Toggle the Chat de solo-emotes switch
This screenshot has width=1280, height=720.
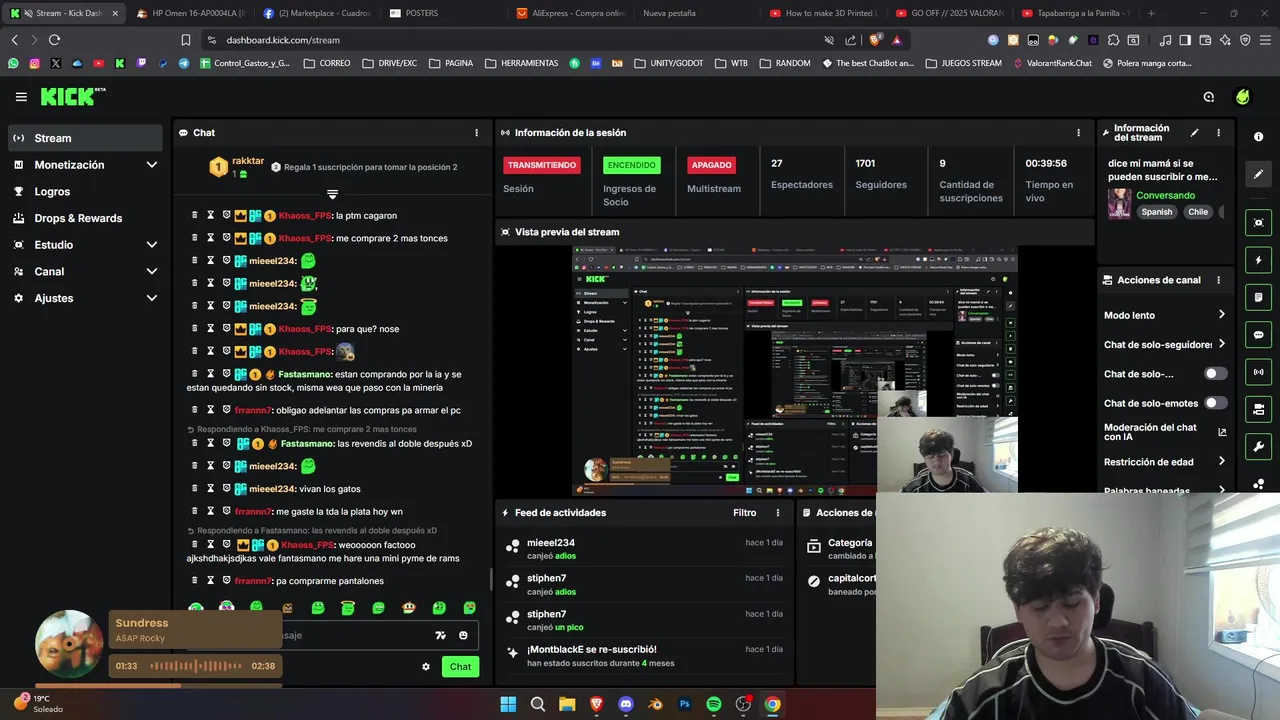[x=1215, y=403]
